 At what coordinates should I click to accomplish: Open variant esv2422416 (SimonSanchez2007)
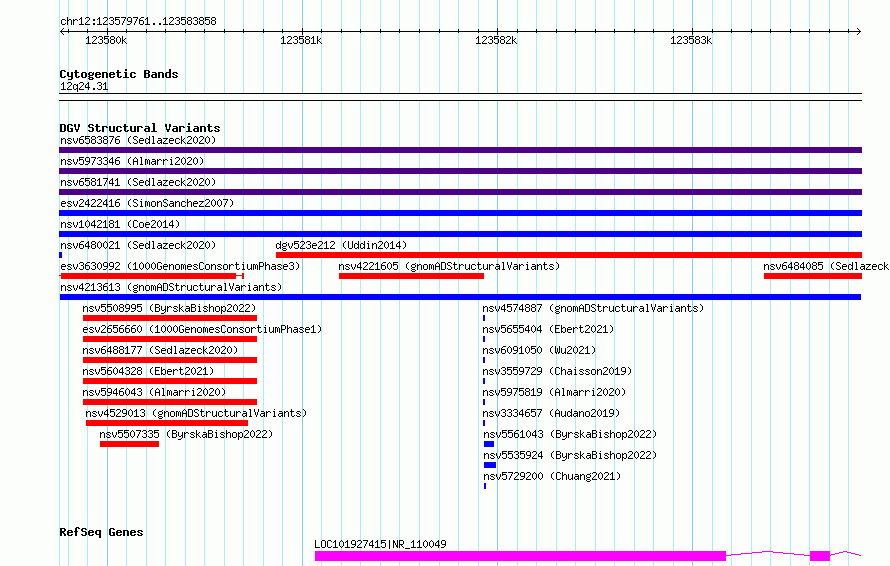(x=147, y=203)
